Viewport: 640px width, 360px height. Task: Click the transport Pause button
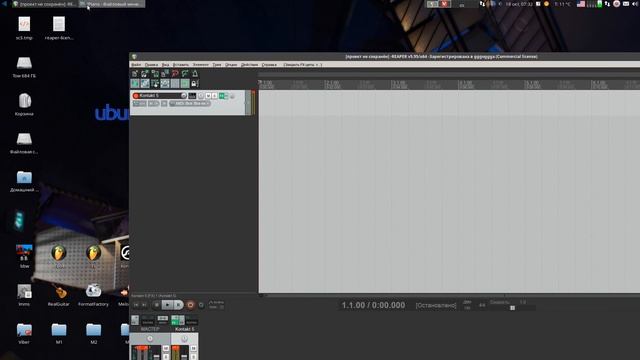178,305
